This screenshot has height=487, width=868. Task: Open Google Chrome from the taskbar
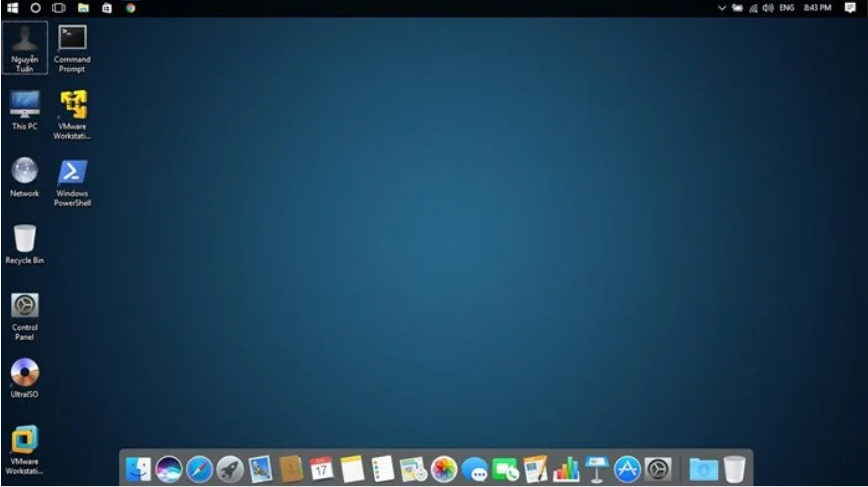131,8
